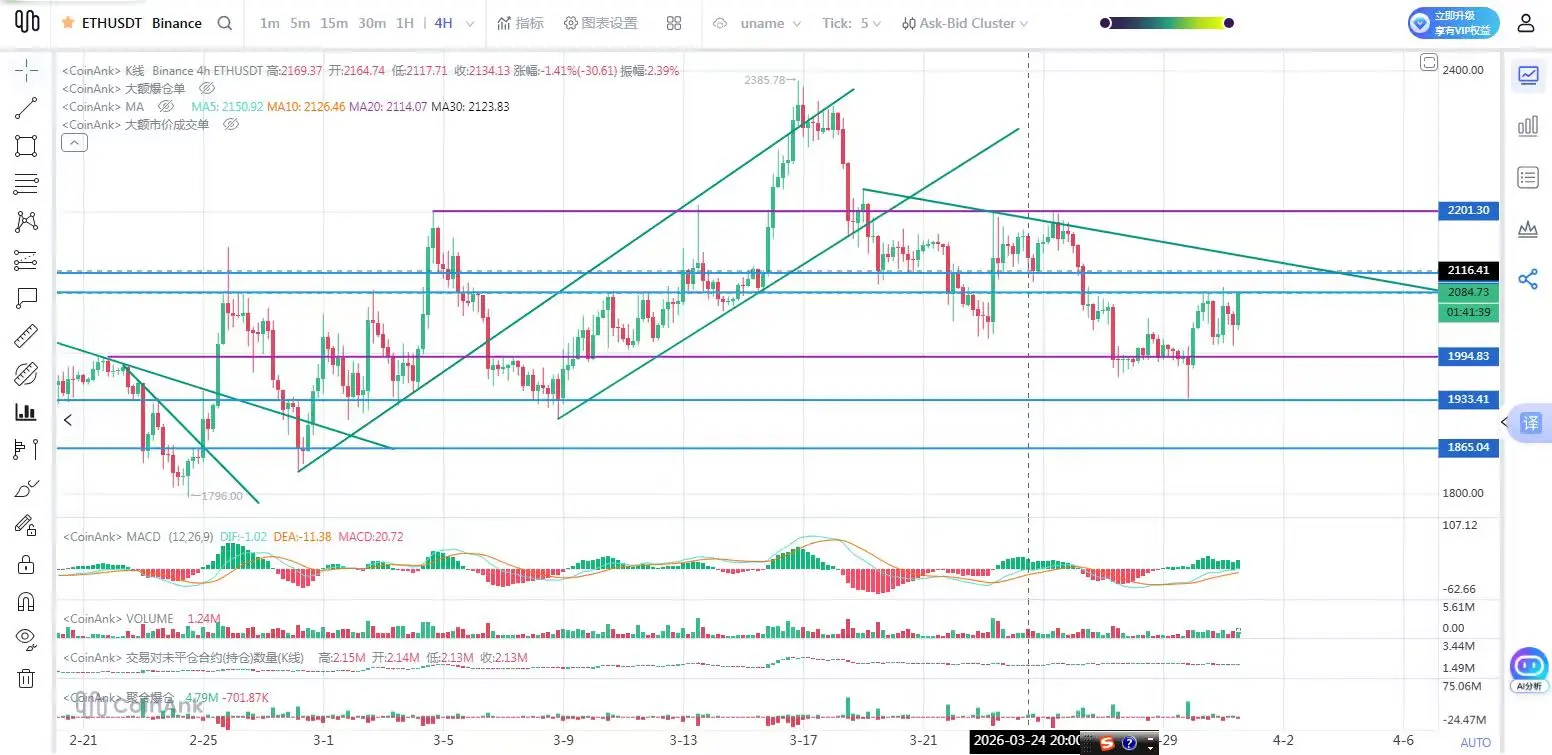Select the Fibonacci retracement tool
Image resolution: width=1552 pixels, height=755 pixels.
(26, 260)
